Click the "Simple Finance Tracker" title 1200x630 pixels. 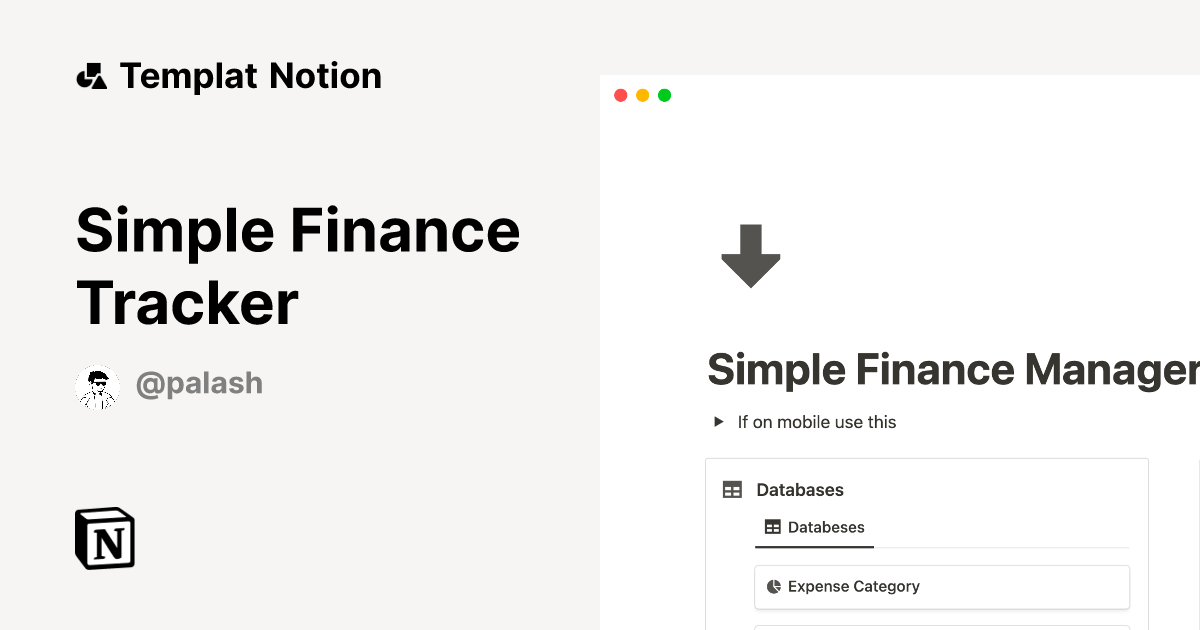(x=298, y=265)
